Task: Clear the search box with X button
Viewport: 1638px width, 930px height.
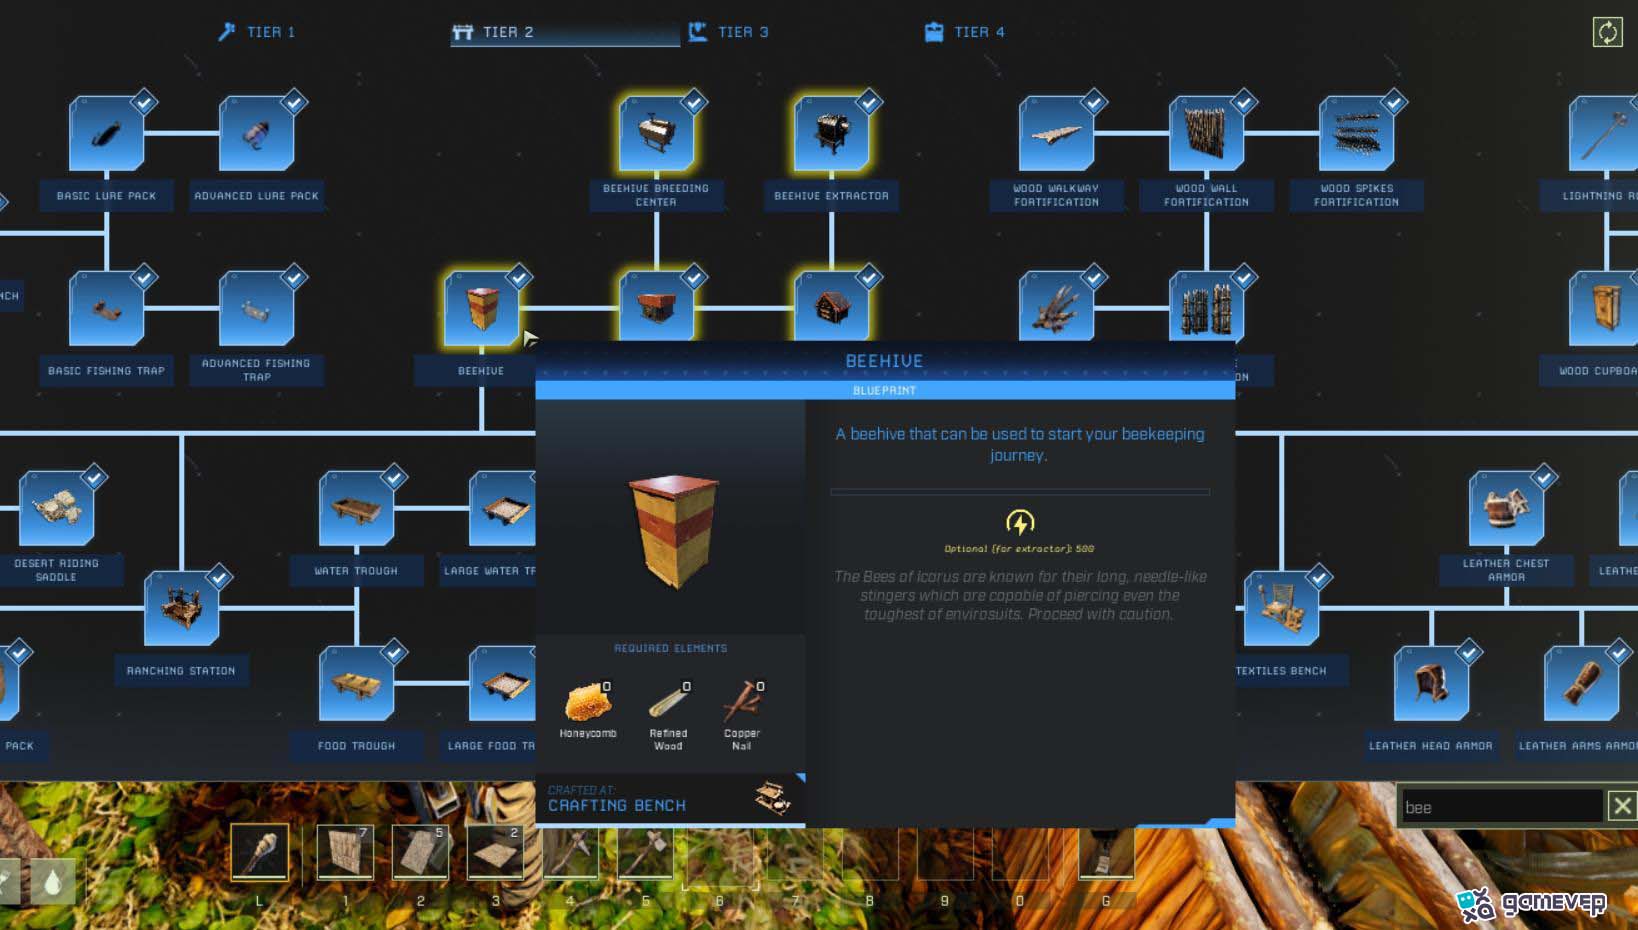Action: pos(1622,806)
